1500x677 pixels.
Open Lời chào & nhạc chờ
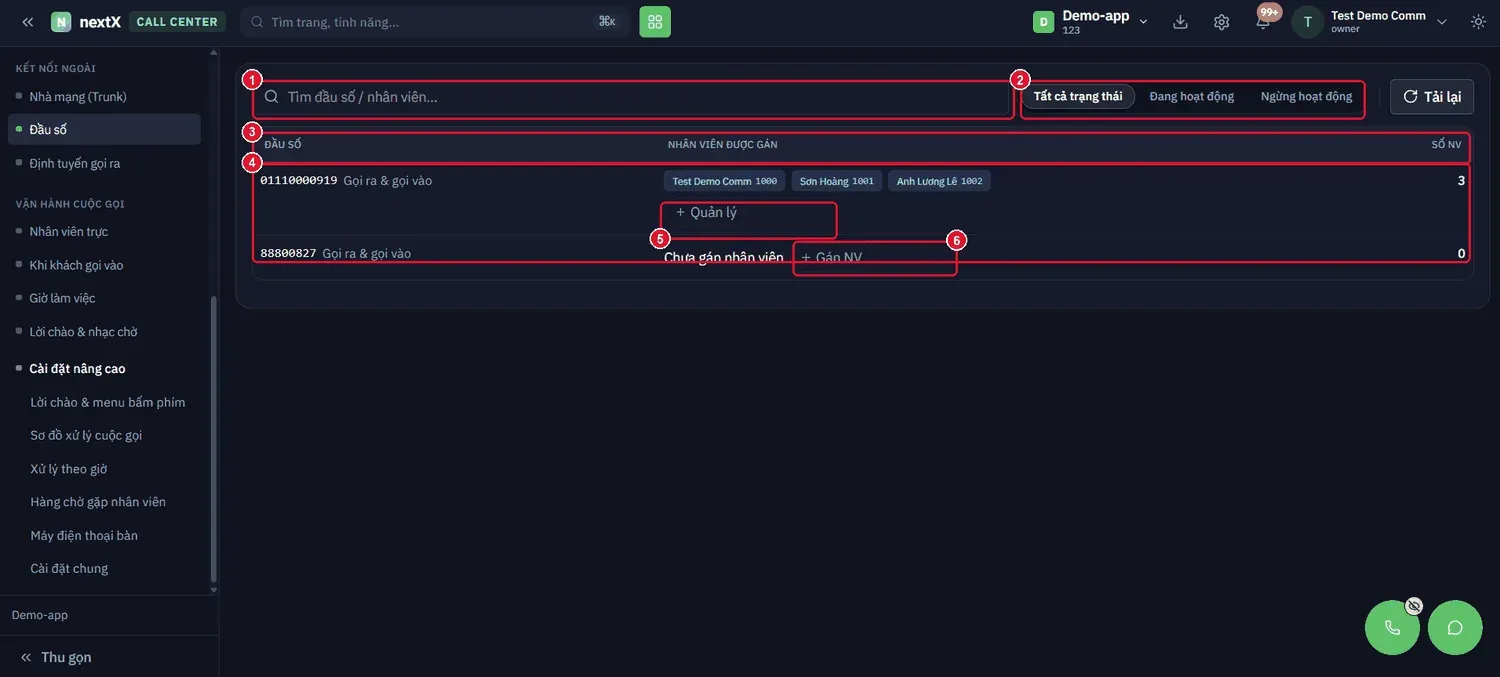[x=84, y=332]
